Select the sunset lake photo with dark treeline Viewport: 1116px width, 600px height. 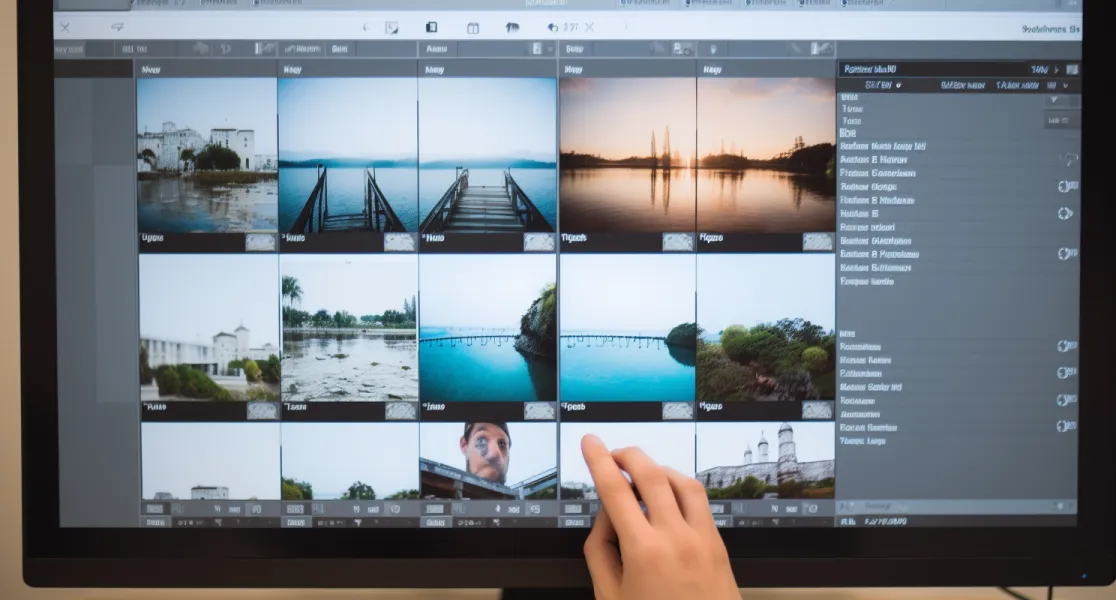click(766, 154)
